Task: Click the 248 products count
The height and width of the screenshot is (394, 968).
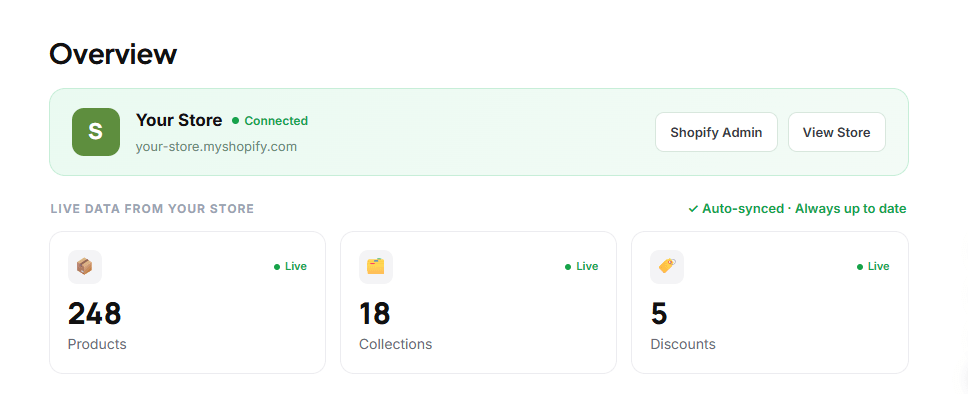Action: [94, 313]
